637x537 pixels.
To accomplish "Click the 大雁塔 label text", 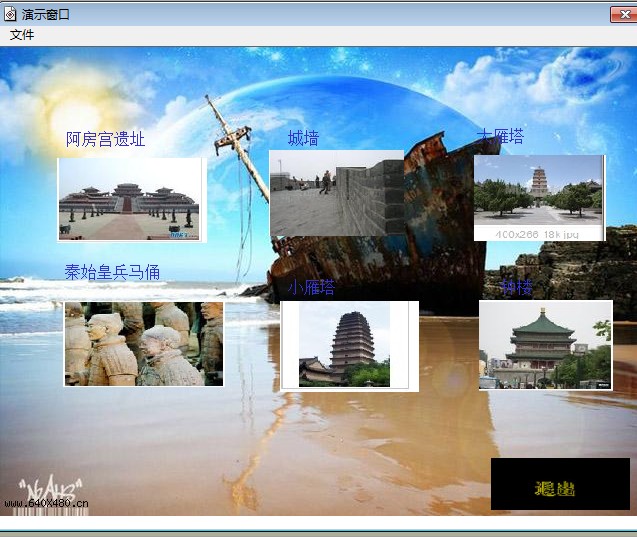I will click(x=500, y=136).
